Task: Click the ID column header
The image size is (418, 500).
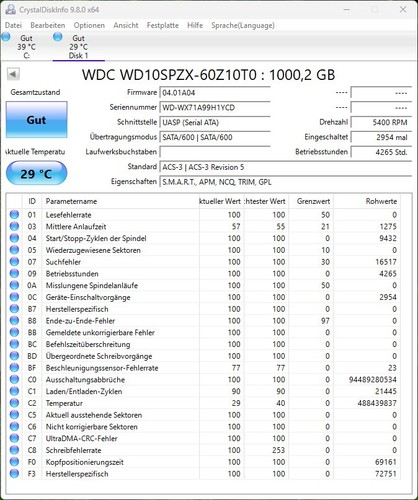Action: point(32,201)
